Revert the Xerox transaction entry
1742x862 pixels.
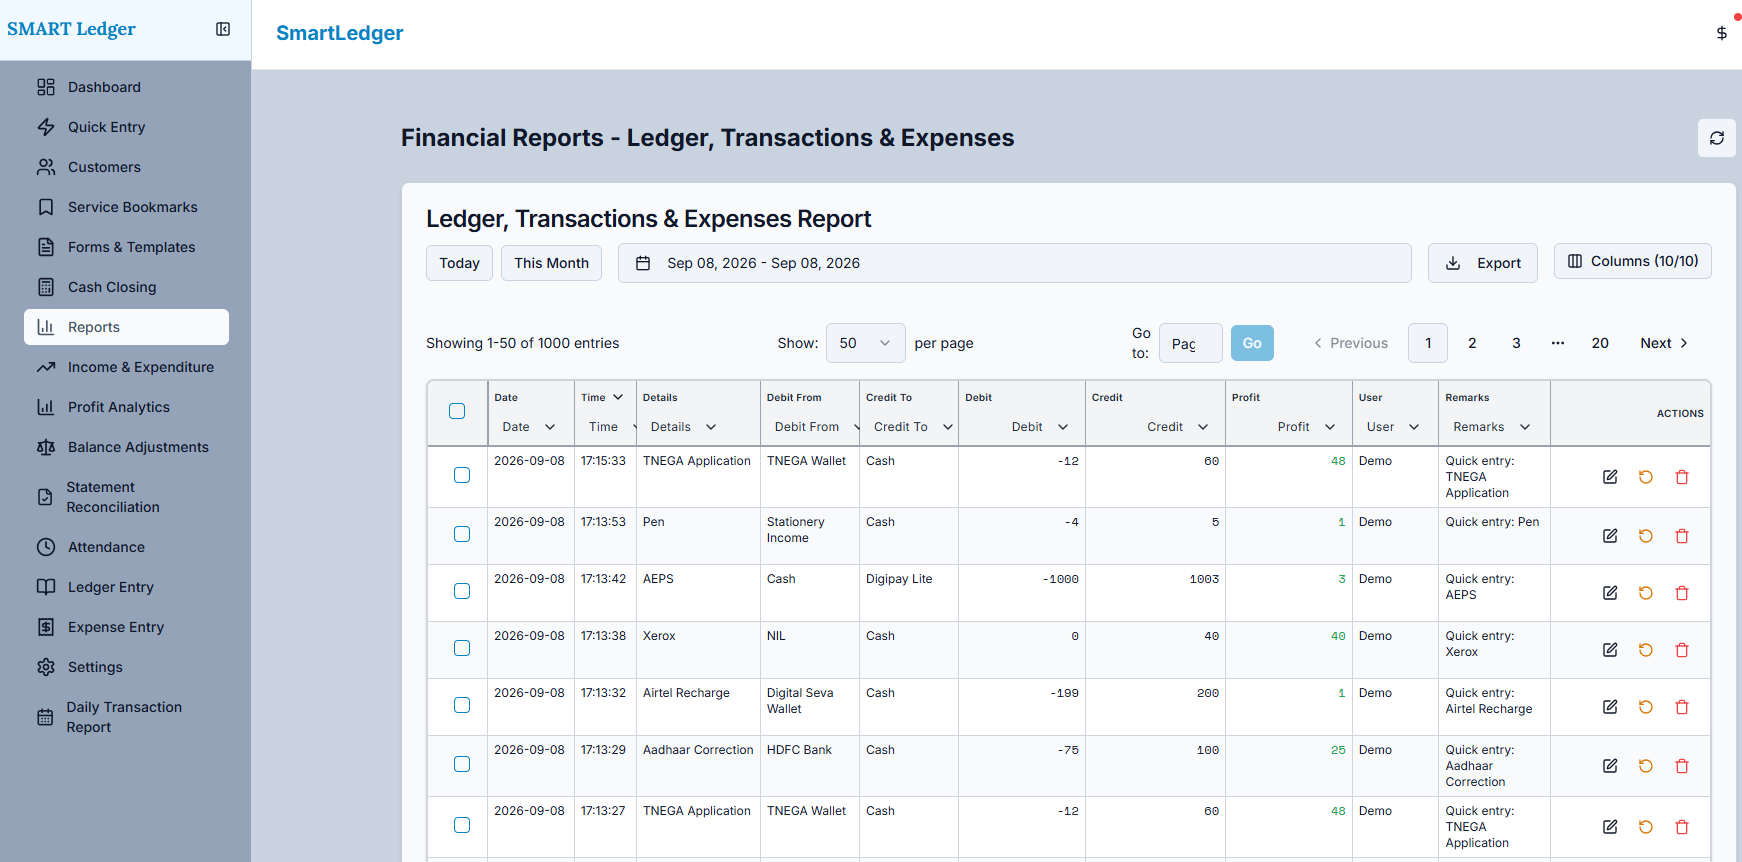click(1646, 650)
